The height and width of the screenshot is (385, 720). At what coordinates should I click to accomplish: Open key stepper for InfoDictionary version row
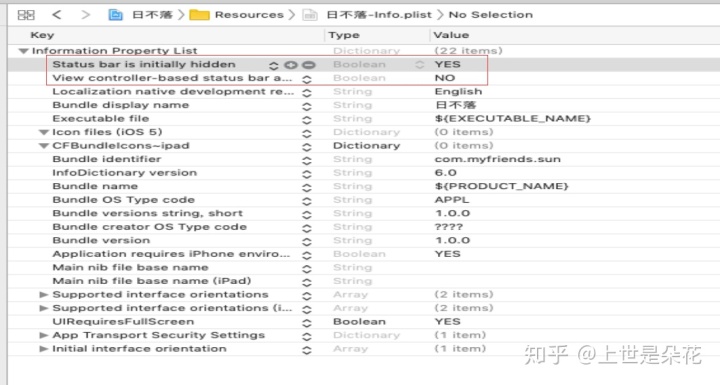tap(307, 174)
